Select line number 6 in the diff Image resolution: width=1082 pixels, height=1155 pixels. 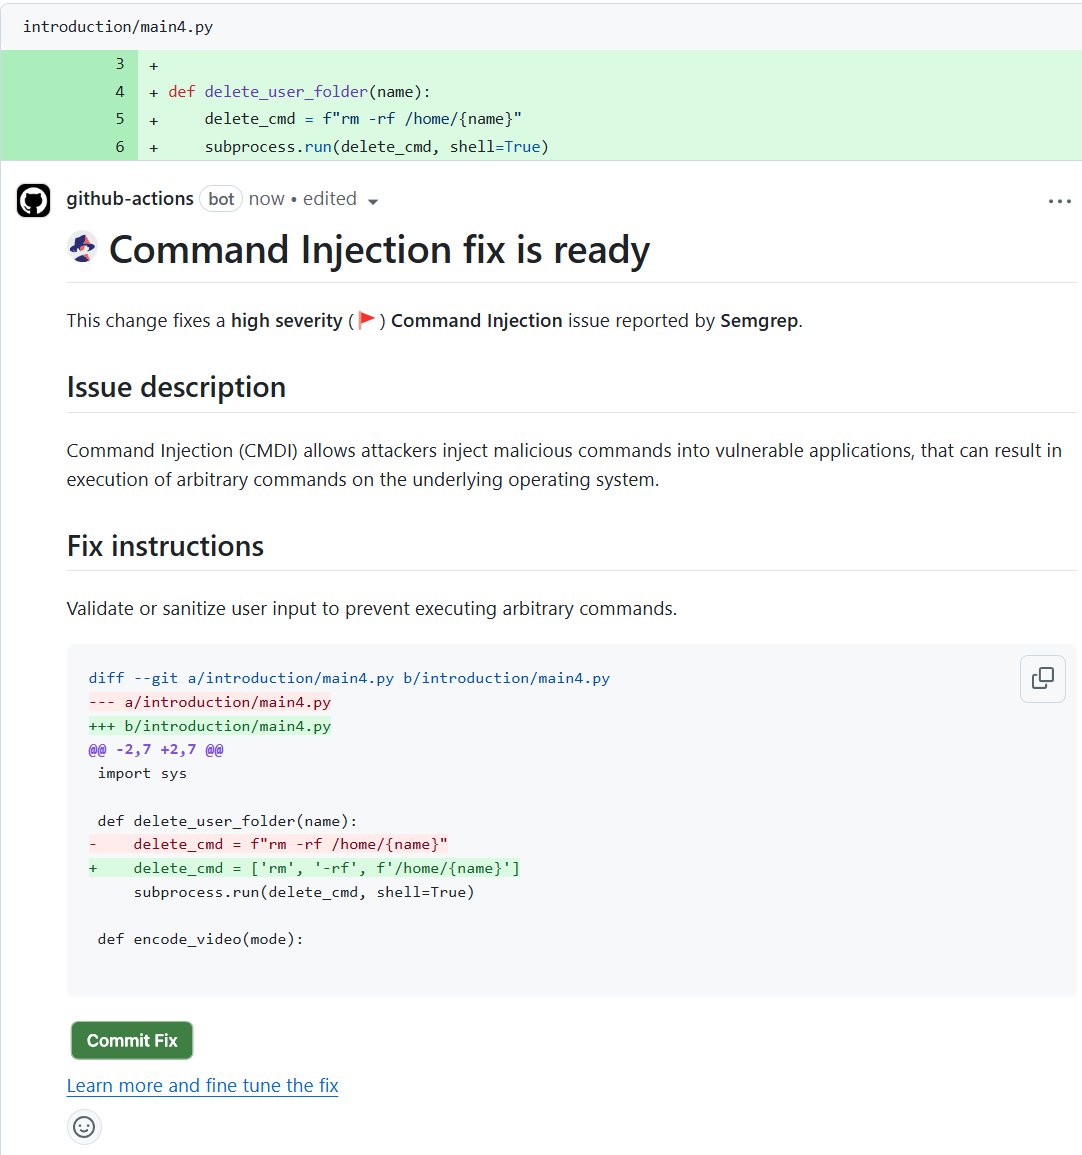(120, 147)
